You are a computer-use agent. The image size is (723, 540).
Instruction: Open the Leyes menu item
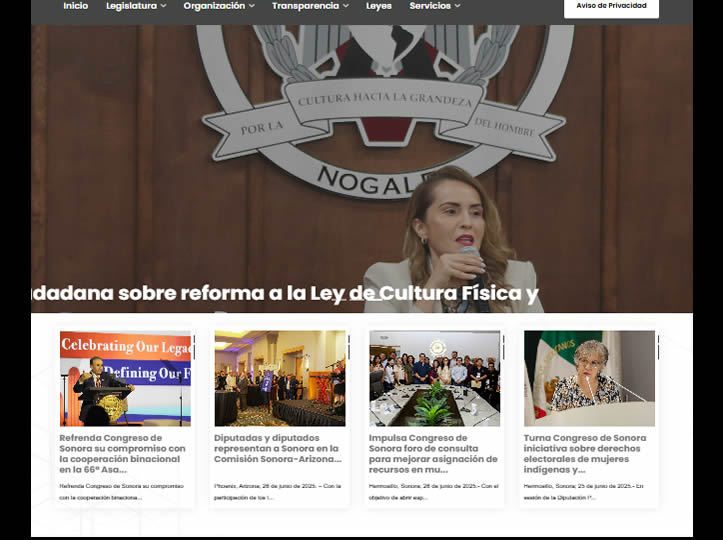(x=379, y=6)
